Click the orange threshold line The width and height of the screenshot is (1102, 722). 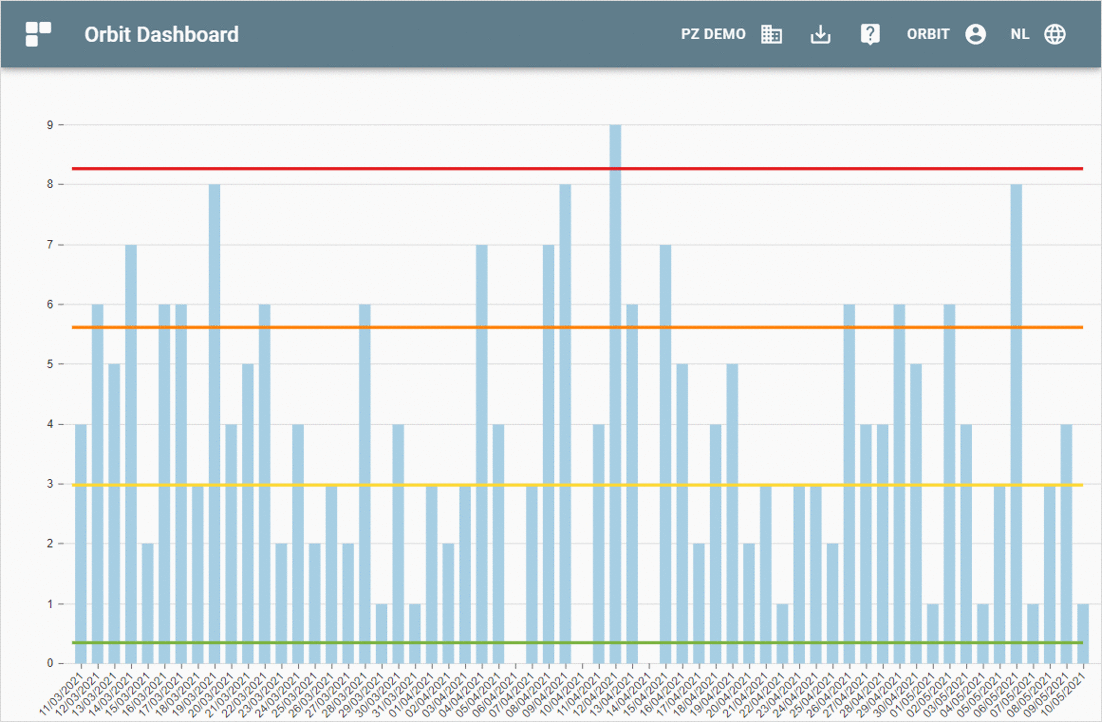(550, 327)
